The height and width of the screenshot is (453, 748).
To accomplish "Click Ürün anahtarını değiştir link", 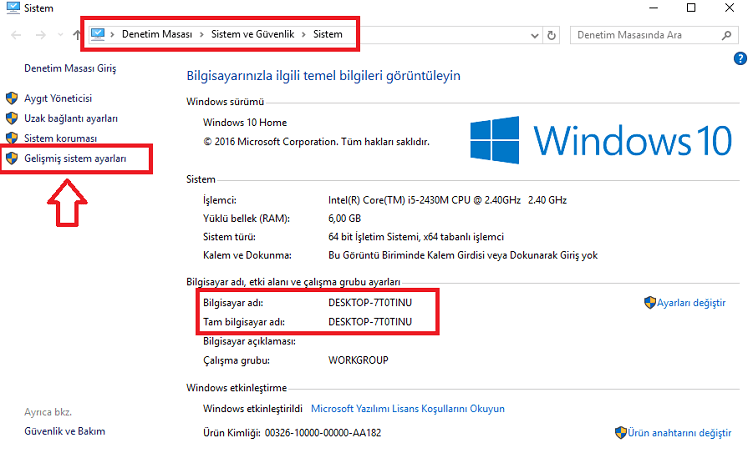I will pos(679,432).
